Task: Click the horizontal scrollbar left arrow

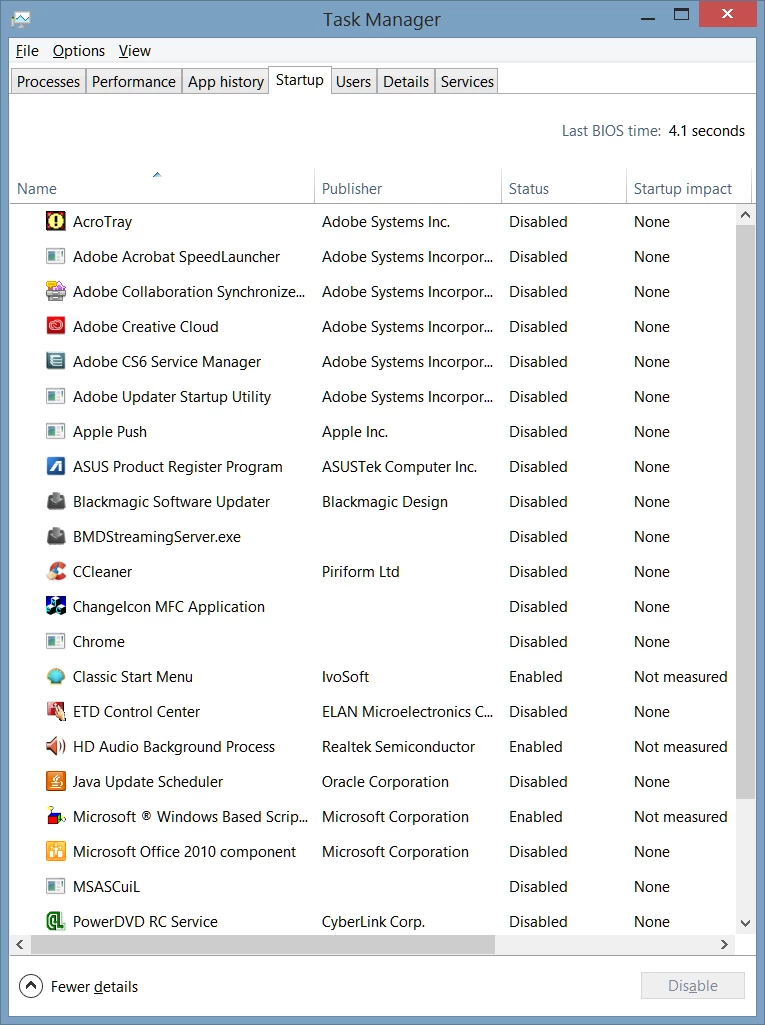Action: point(20,944)
